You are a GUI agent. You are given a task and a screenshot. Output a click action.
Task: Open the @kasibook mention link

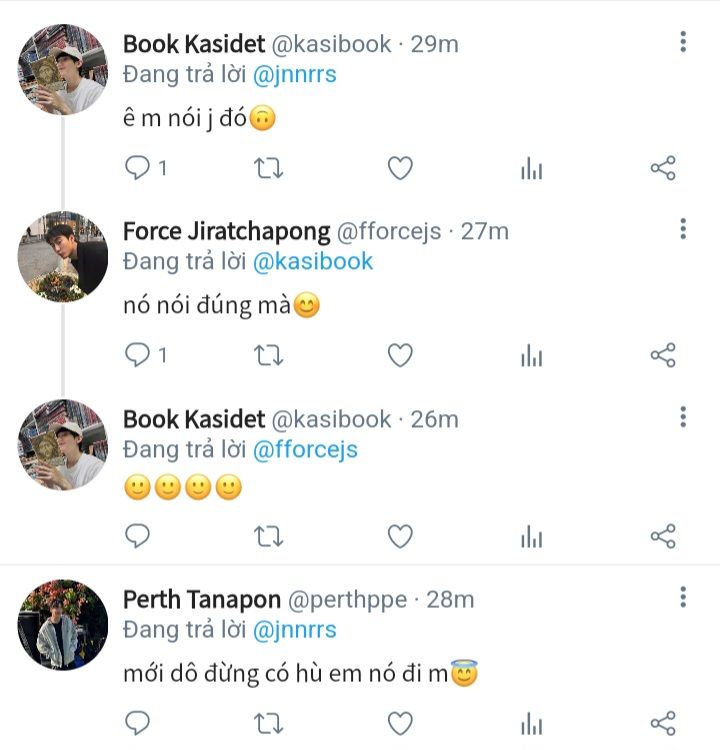pyautogui.click(x=313, y=261)
